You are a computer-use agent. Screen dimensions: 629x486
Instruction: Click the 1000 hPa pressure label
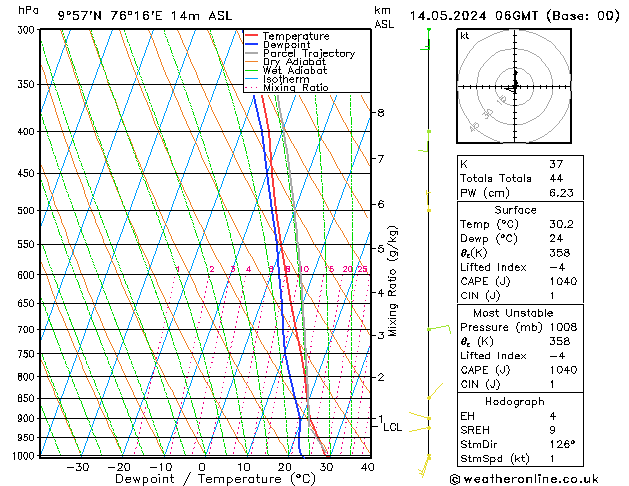(x=25, y=456)
